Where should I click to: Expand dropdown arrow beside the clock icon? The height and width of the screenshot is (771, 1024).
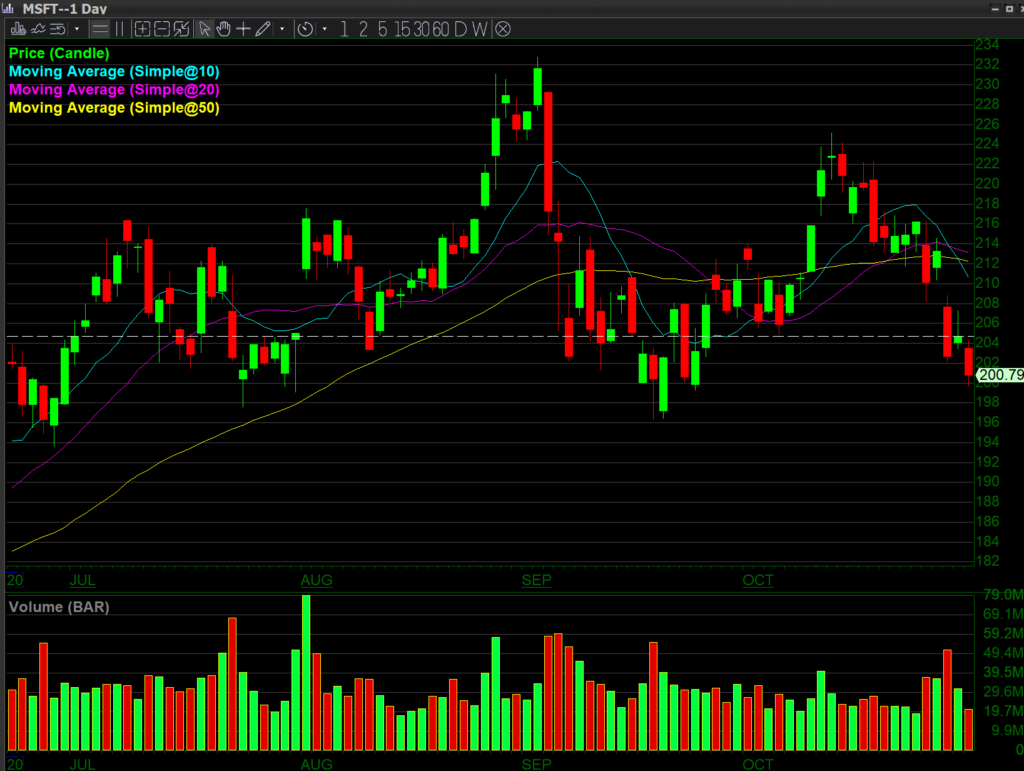tap(325, 29)
